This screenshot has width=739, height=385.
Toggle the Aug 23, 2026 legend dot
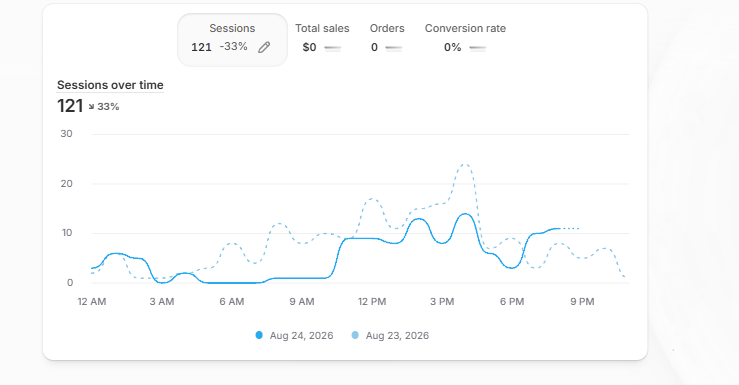(x=355, y=335)
